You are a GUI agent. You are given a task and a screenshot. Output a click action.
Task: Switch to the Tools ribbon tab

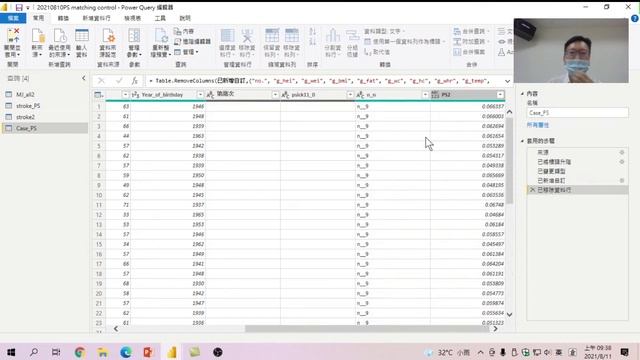click(x=160, y=18)
